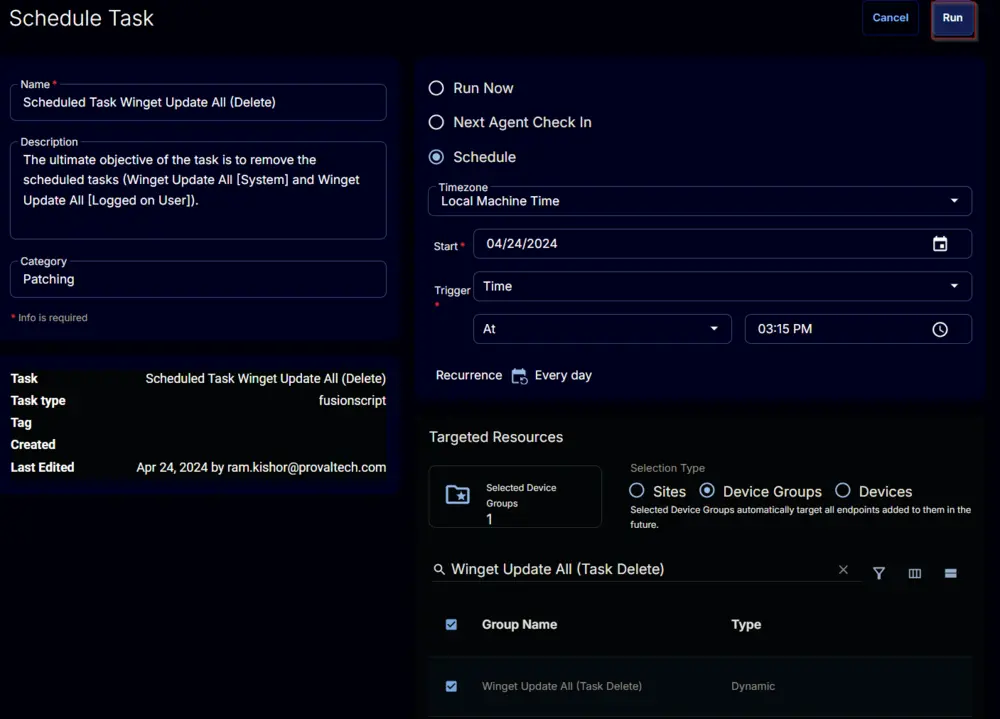1000x719 pixels.
Task: Toggle the select-all checkbox beside Group Name
Action: point(451,625)
